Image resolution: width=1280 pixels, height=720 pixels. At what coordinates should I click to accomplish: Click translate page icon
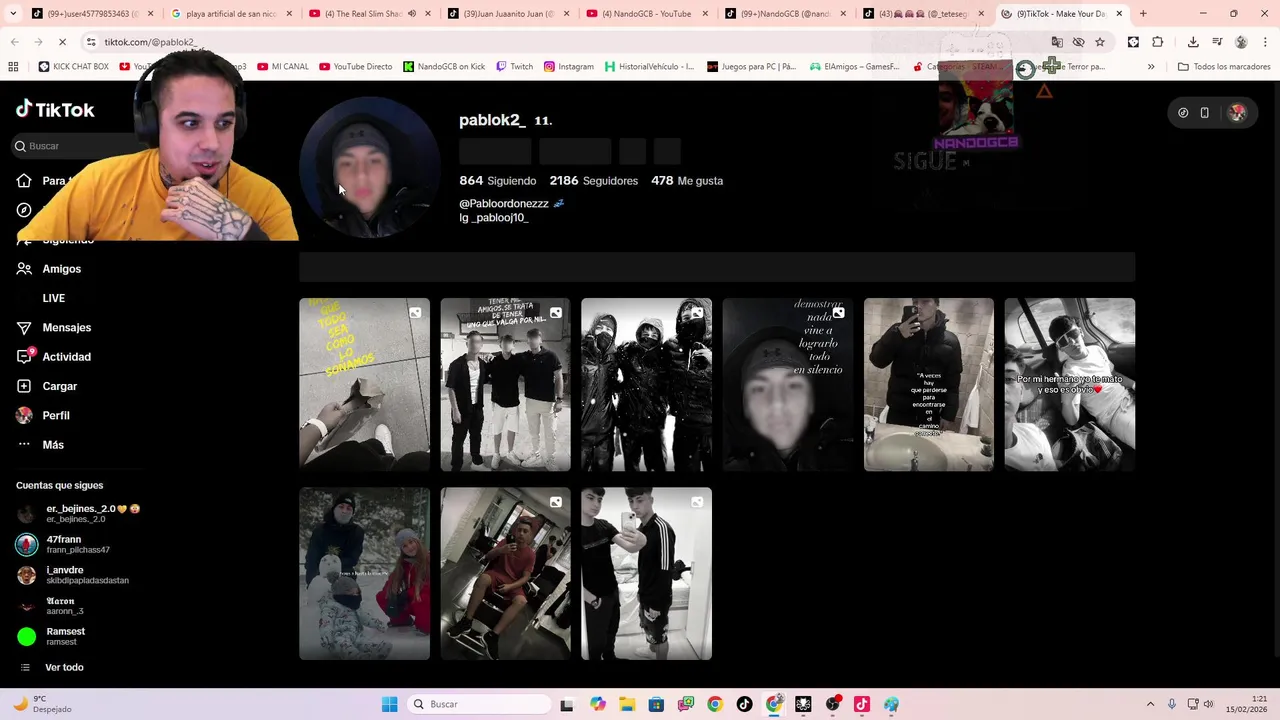[x=1057, y=42]
